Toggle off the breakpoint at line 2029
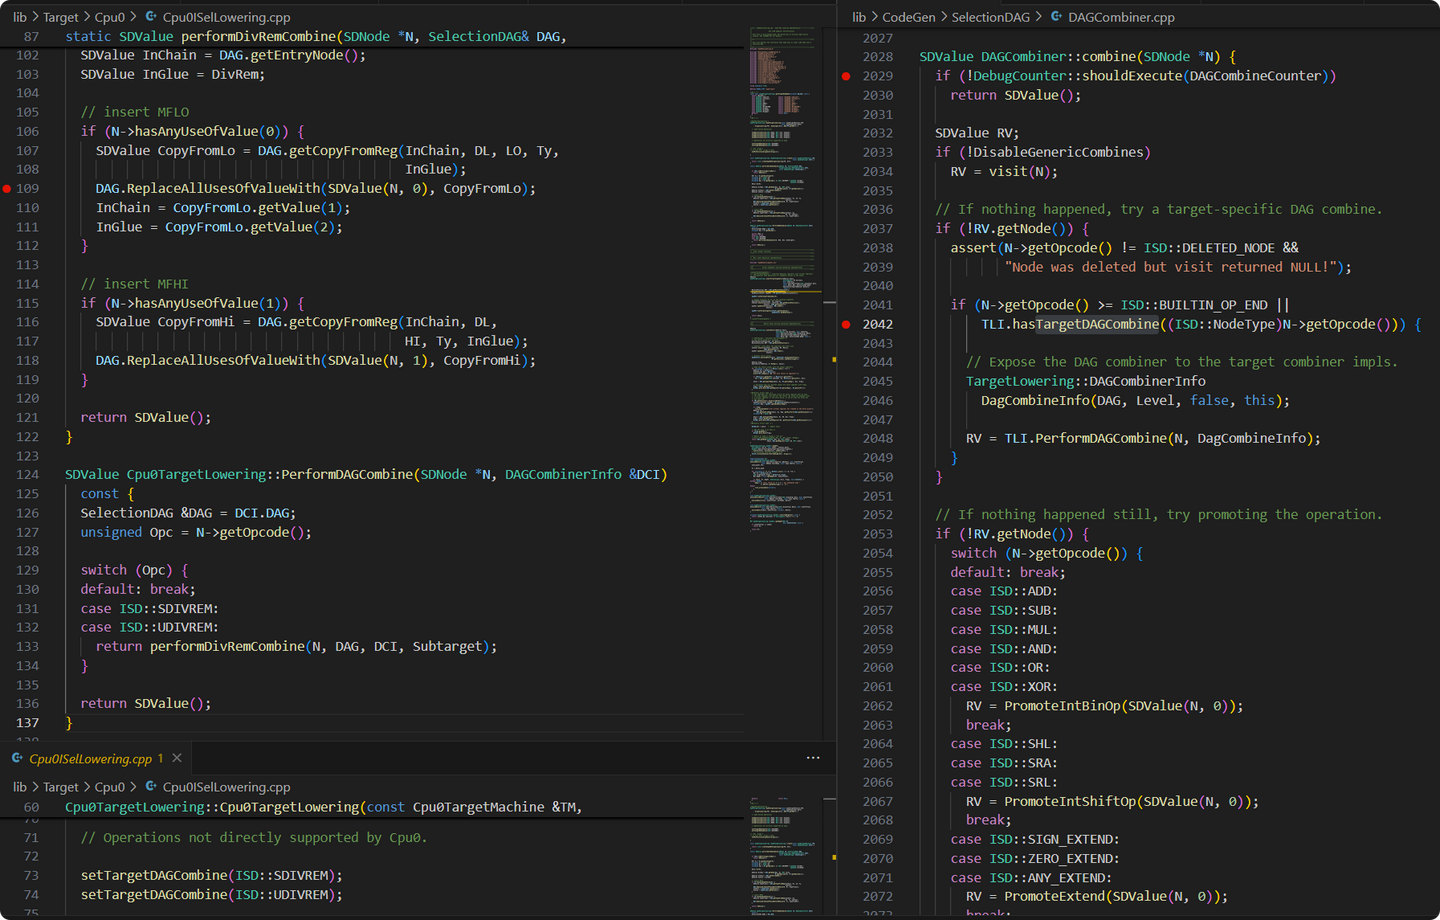 tap(846, 76)
